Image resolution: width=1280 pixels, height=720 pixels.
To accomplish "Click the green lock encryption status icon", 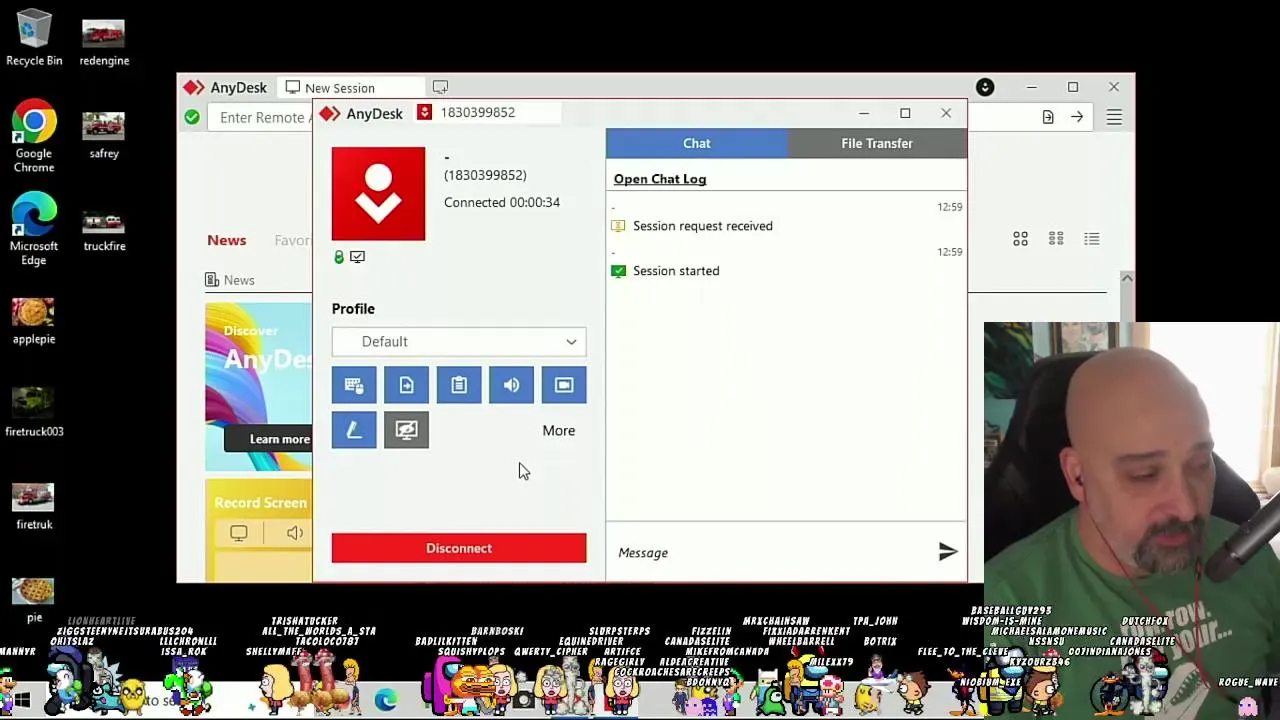I will click(339, 257).
